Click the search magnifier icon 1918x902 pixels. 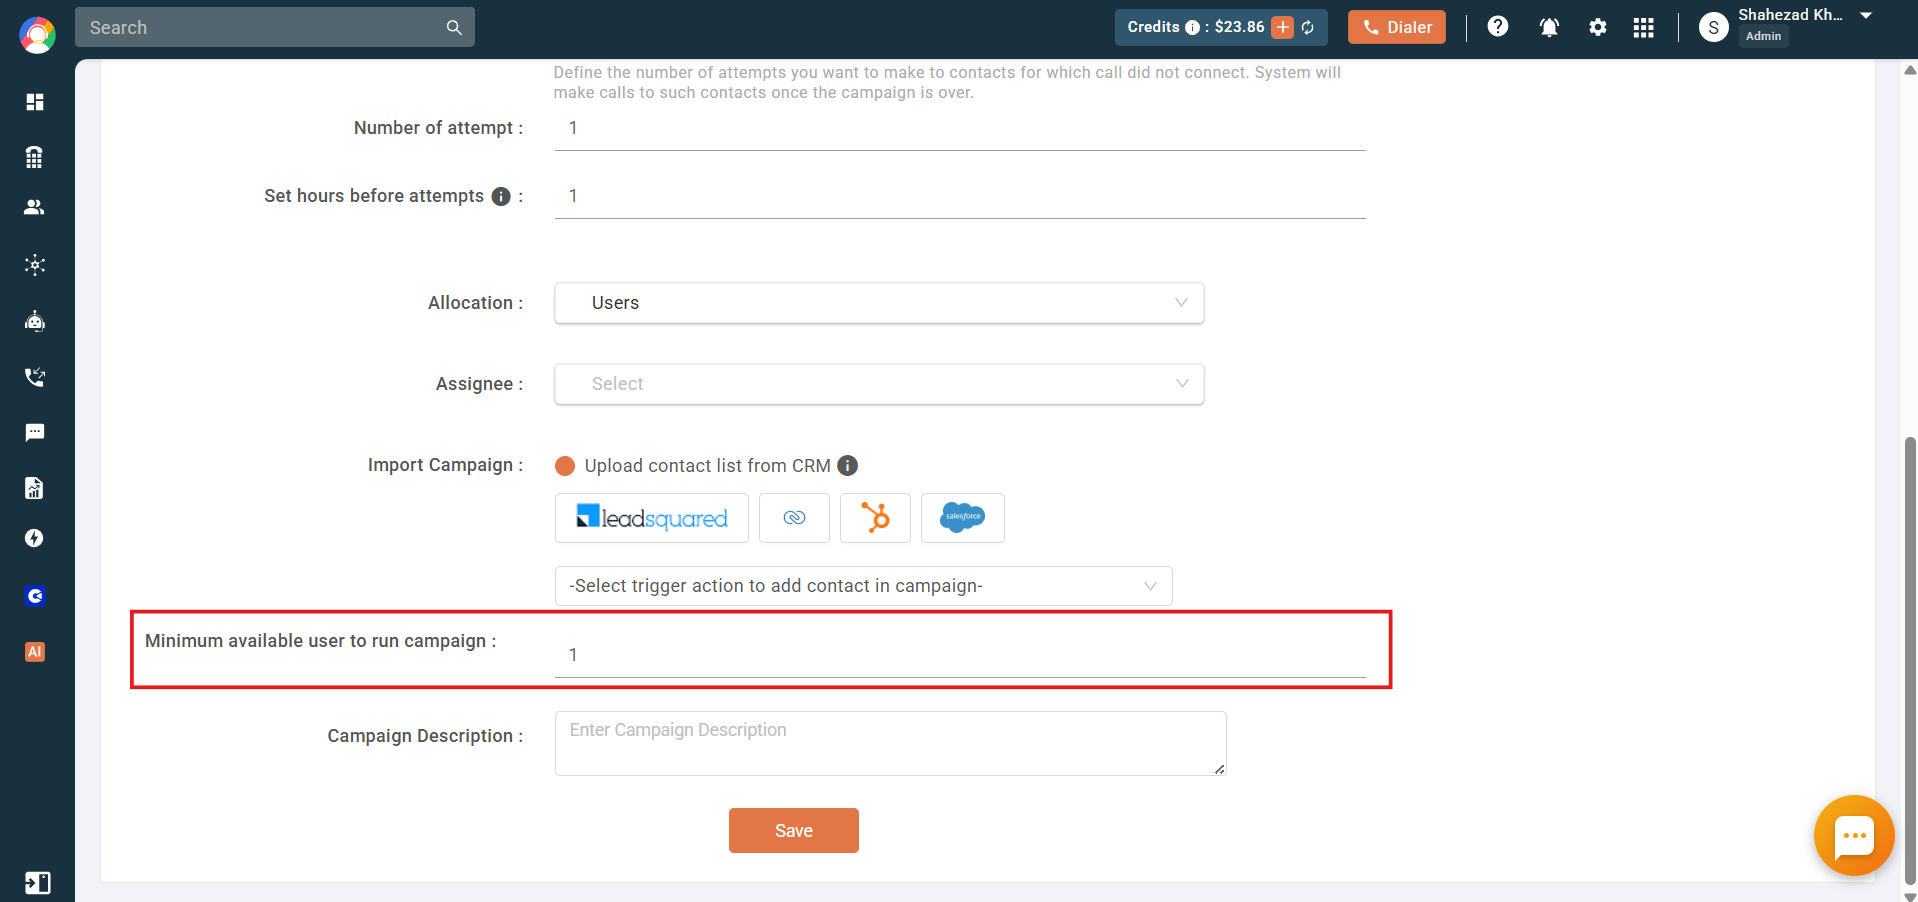[x=454, y=28]
